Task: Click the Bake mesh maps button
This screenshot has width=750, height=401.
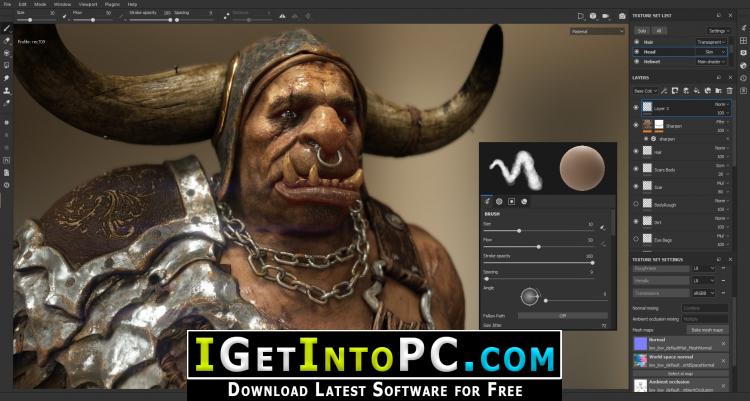Action: coord(706,329)
